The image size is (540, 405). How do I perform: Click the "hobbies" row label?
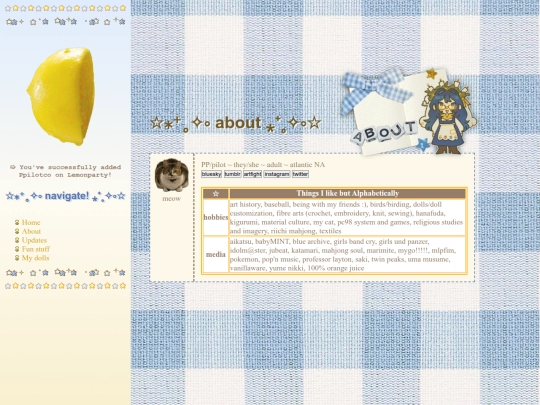[216, 217]
